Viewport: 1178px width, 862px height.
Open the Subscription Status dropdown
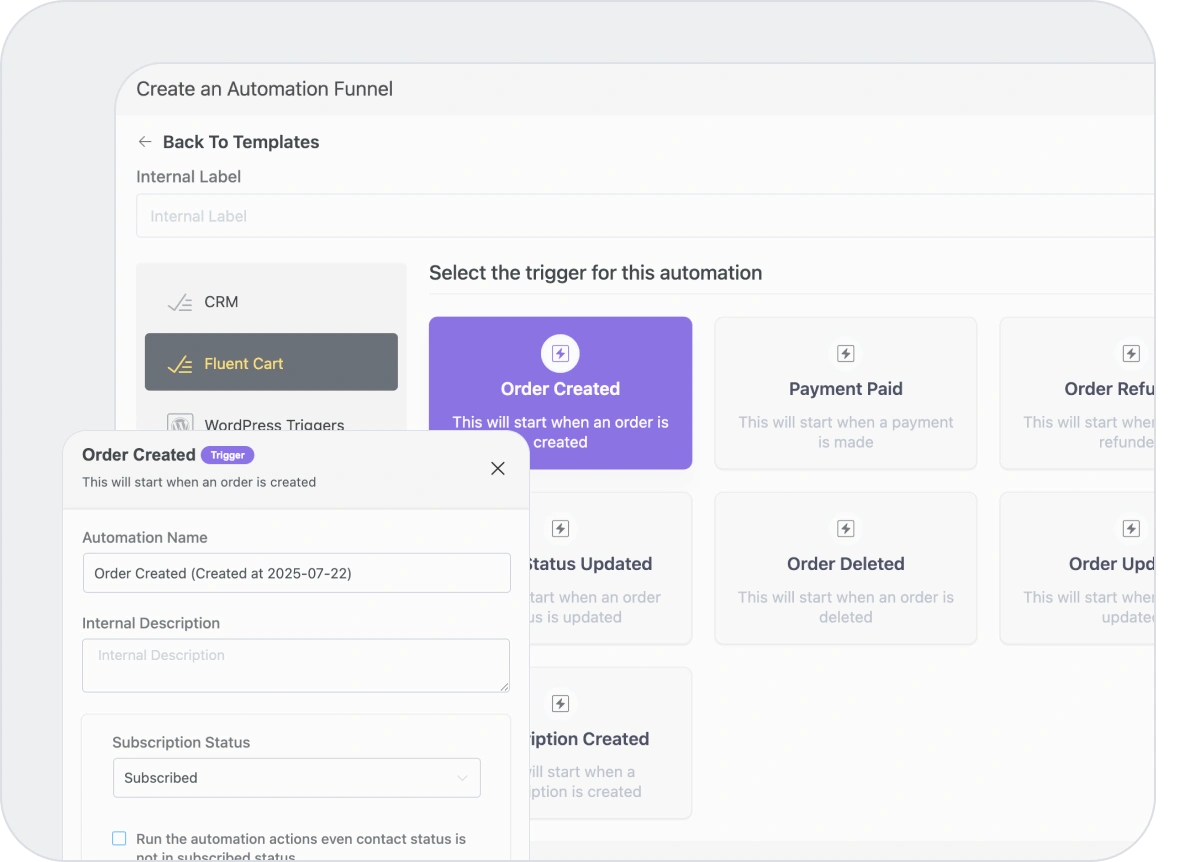(x=296, y=777)
